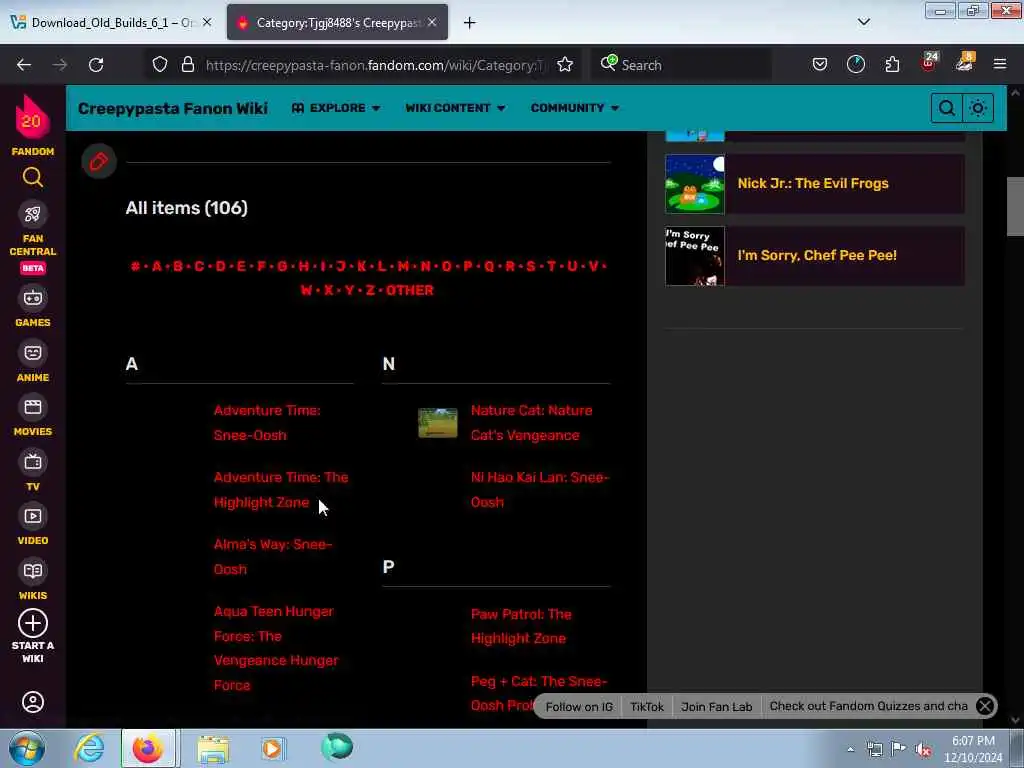Viewport: 1024px width, 768px height.
Task: Switch to Download_Old_Builds_6_1 tab
Action: point(111,23)
